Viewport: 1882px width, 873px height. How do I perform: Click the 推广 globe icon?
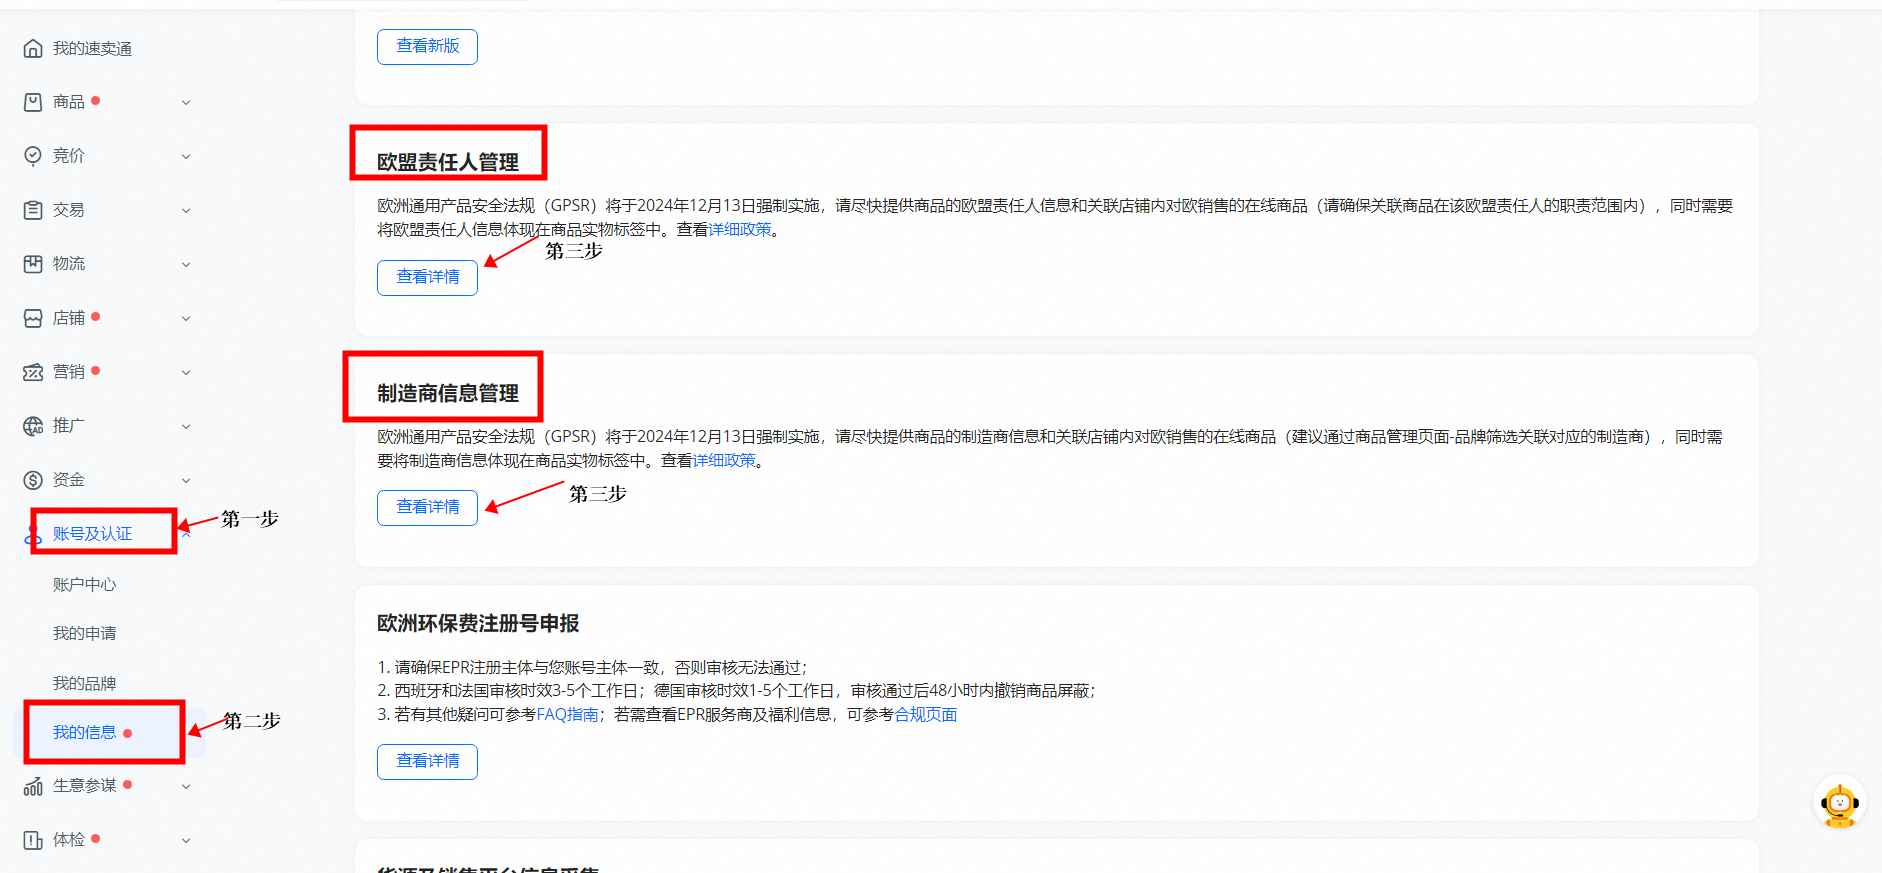click(33, 426)
